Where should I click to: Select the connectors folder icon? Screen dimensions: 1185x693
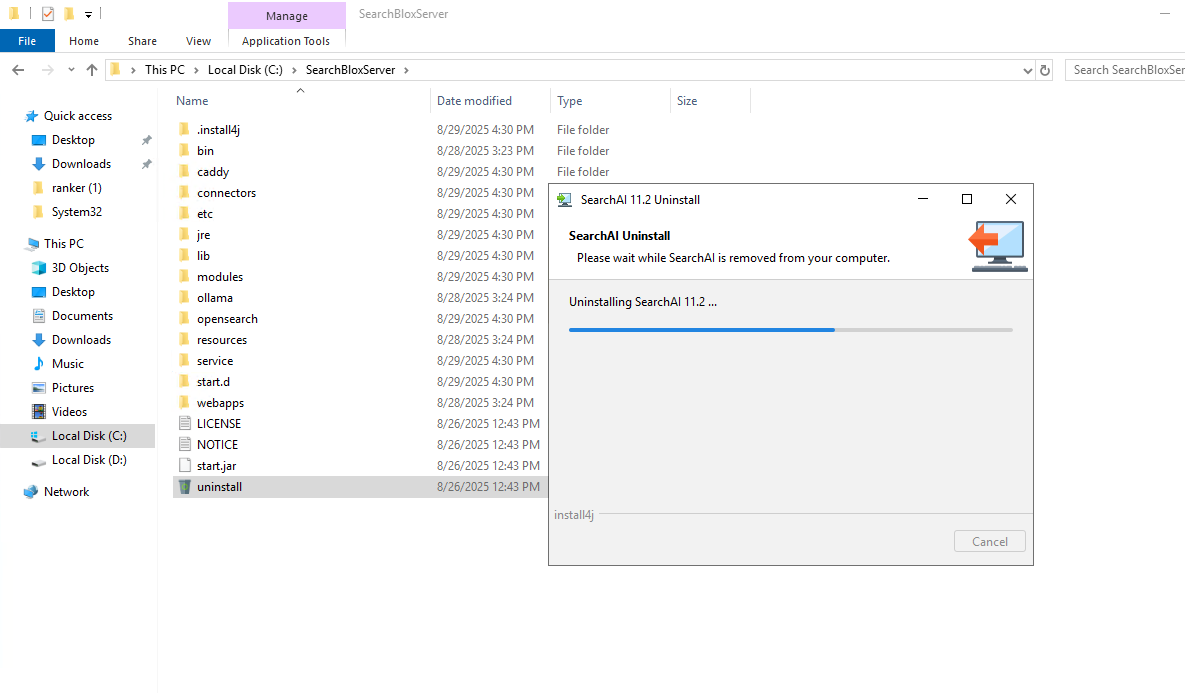click(x=184, y=193)
